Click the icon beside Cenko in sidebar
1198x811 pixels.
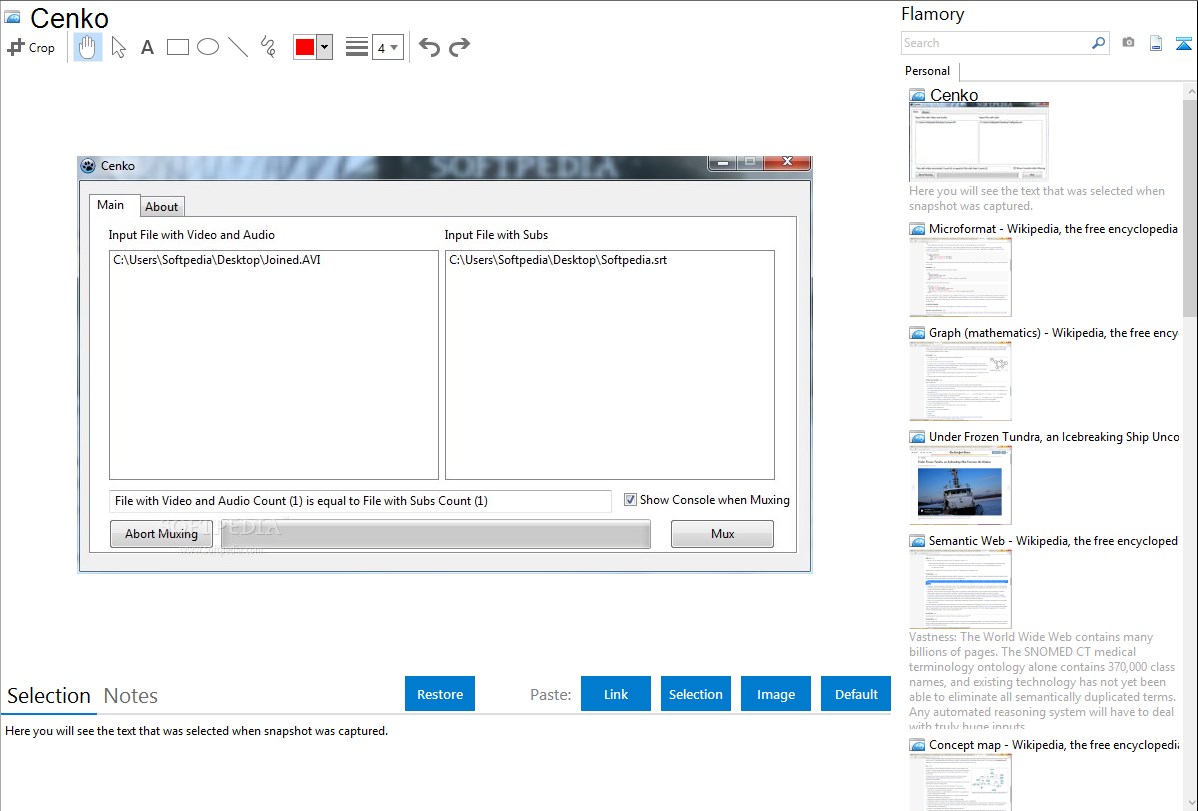pos(918,96)
